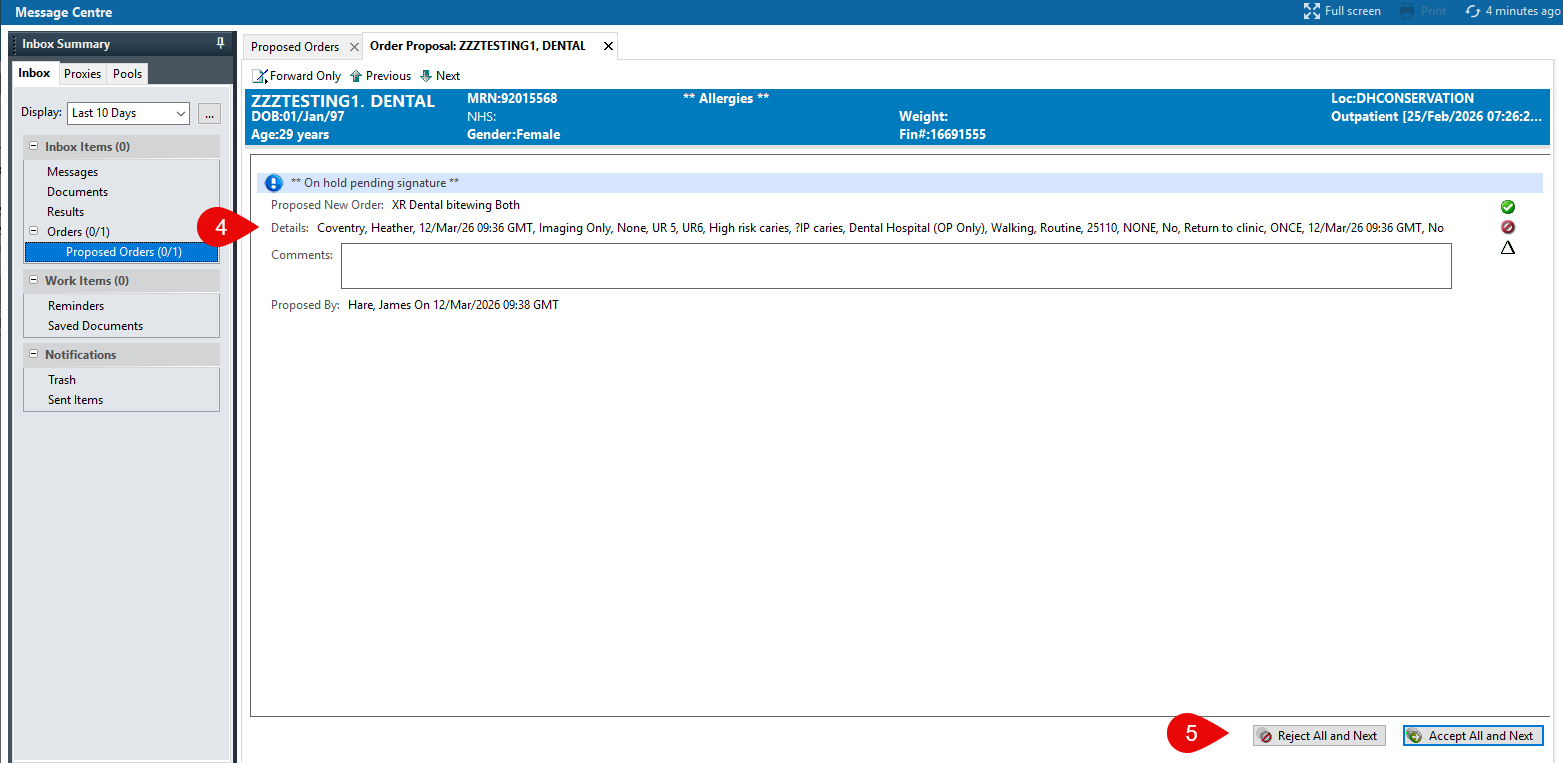This screenshot has height=763, width=1563.
Task: Click inside the Comments text box
Action: click(895, 266)
